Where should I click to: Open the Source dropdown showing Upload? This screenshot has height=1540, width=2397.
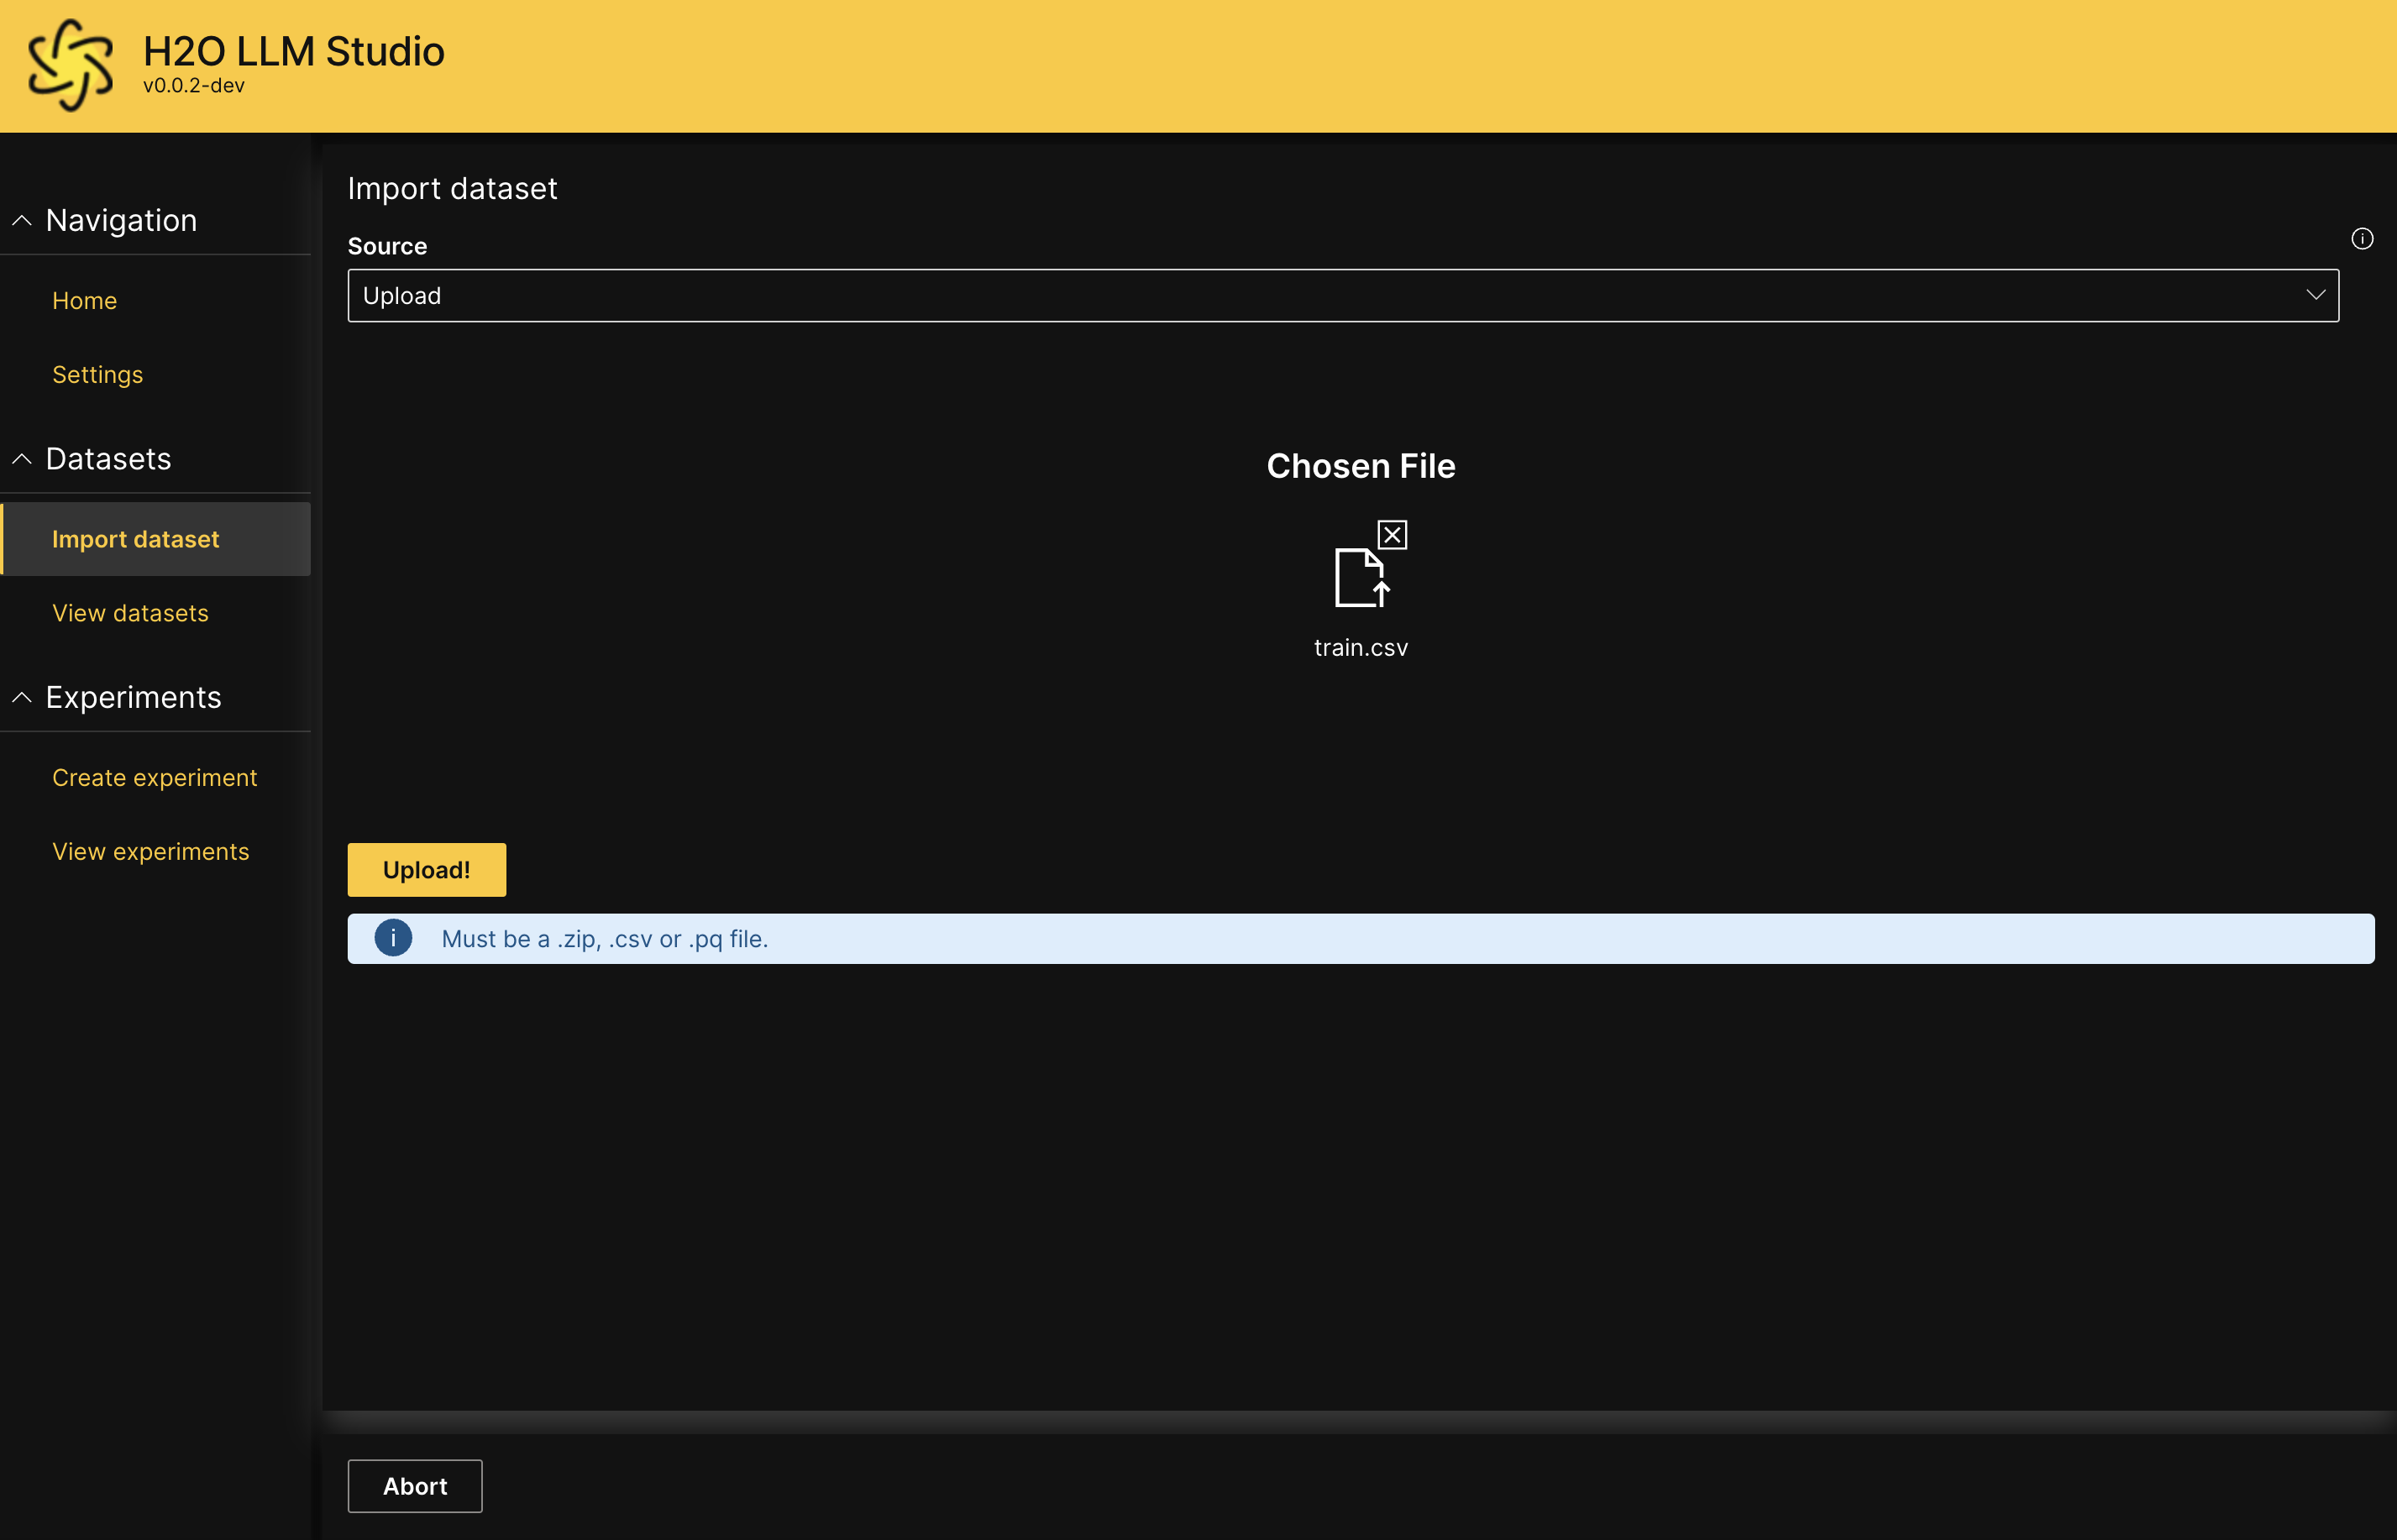pos(1341,296)
